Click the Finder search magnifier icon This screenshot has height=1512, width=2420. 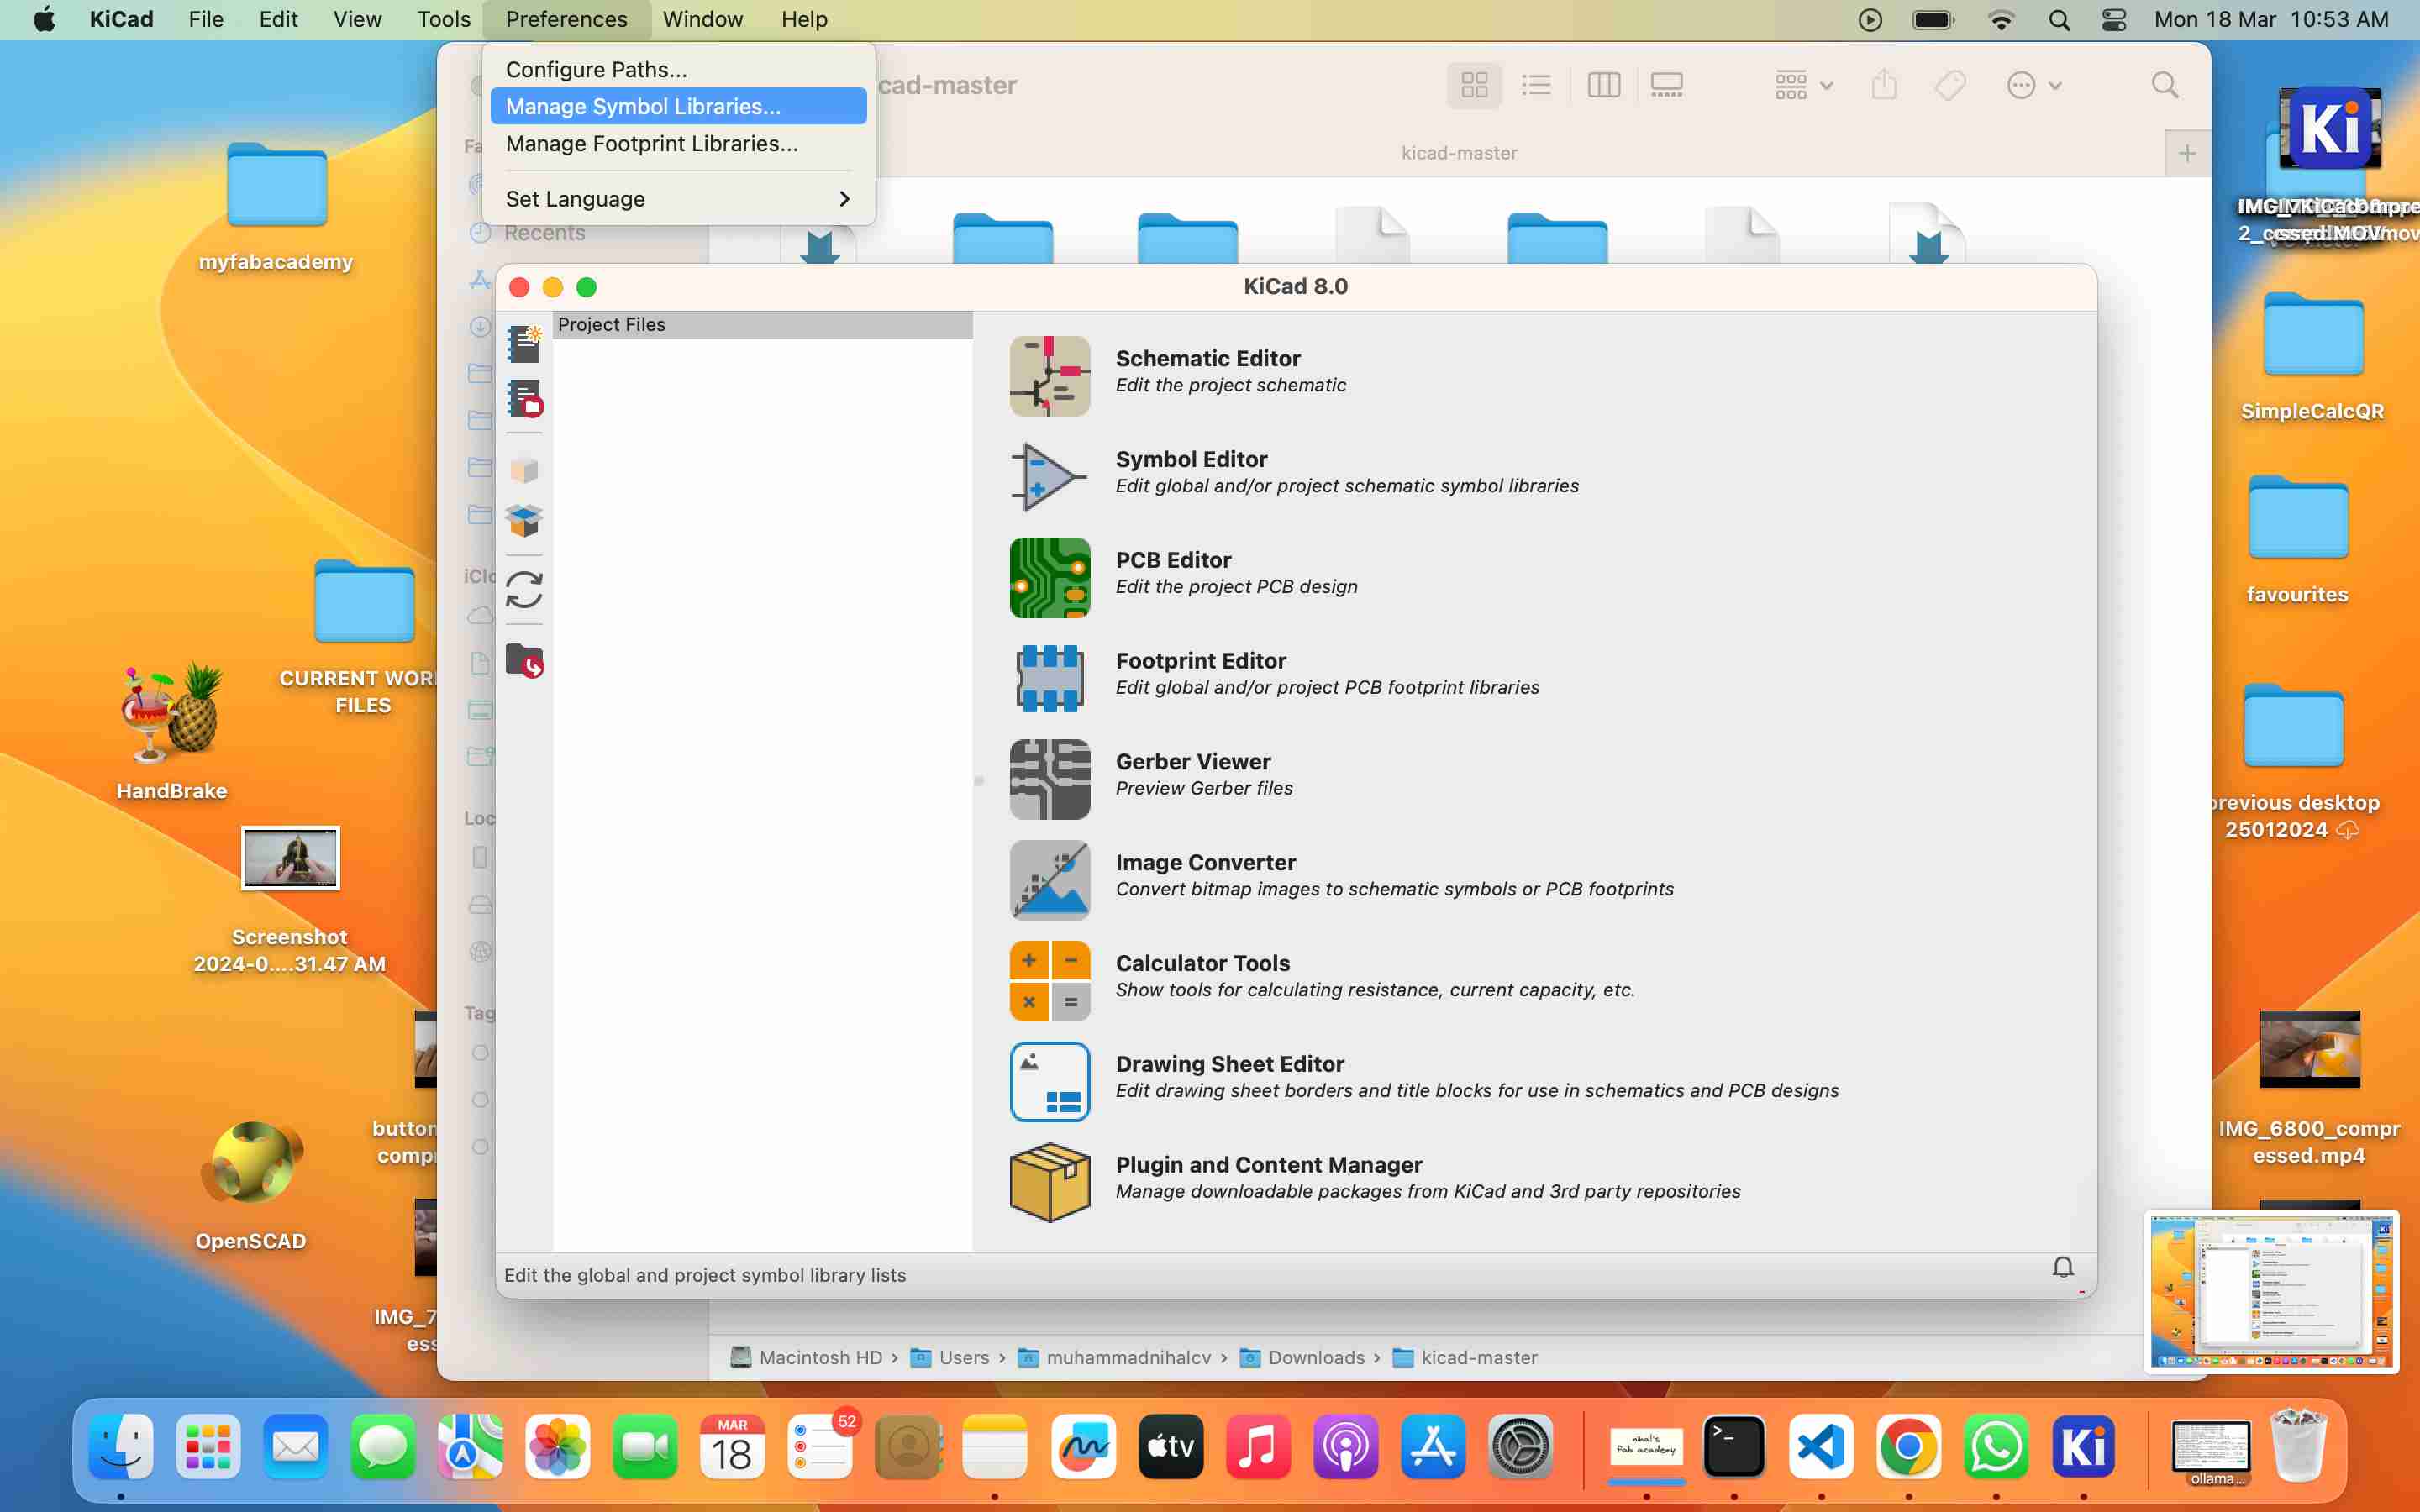tap(2165, 85)
